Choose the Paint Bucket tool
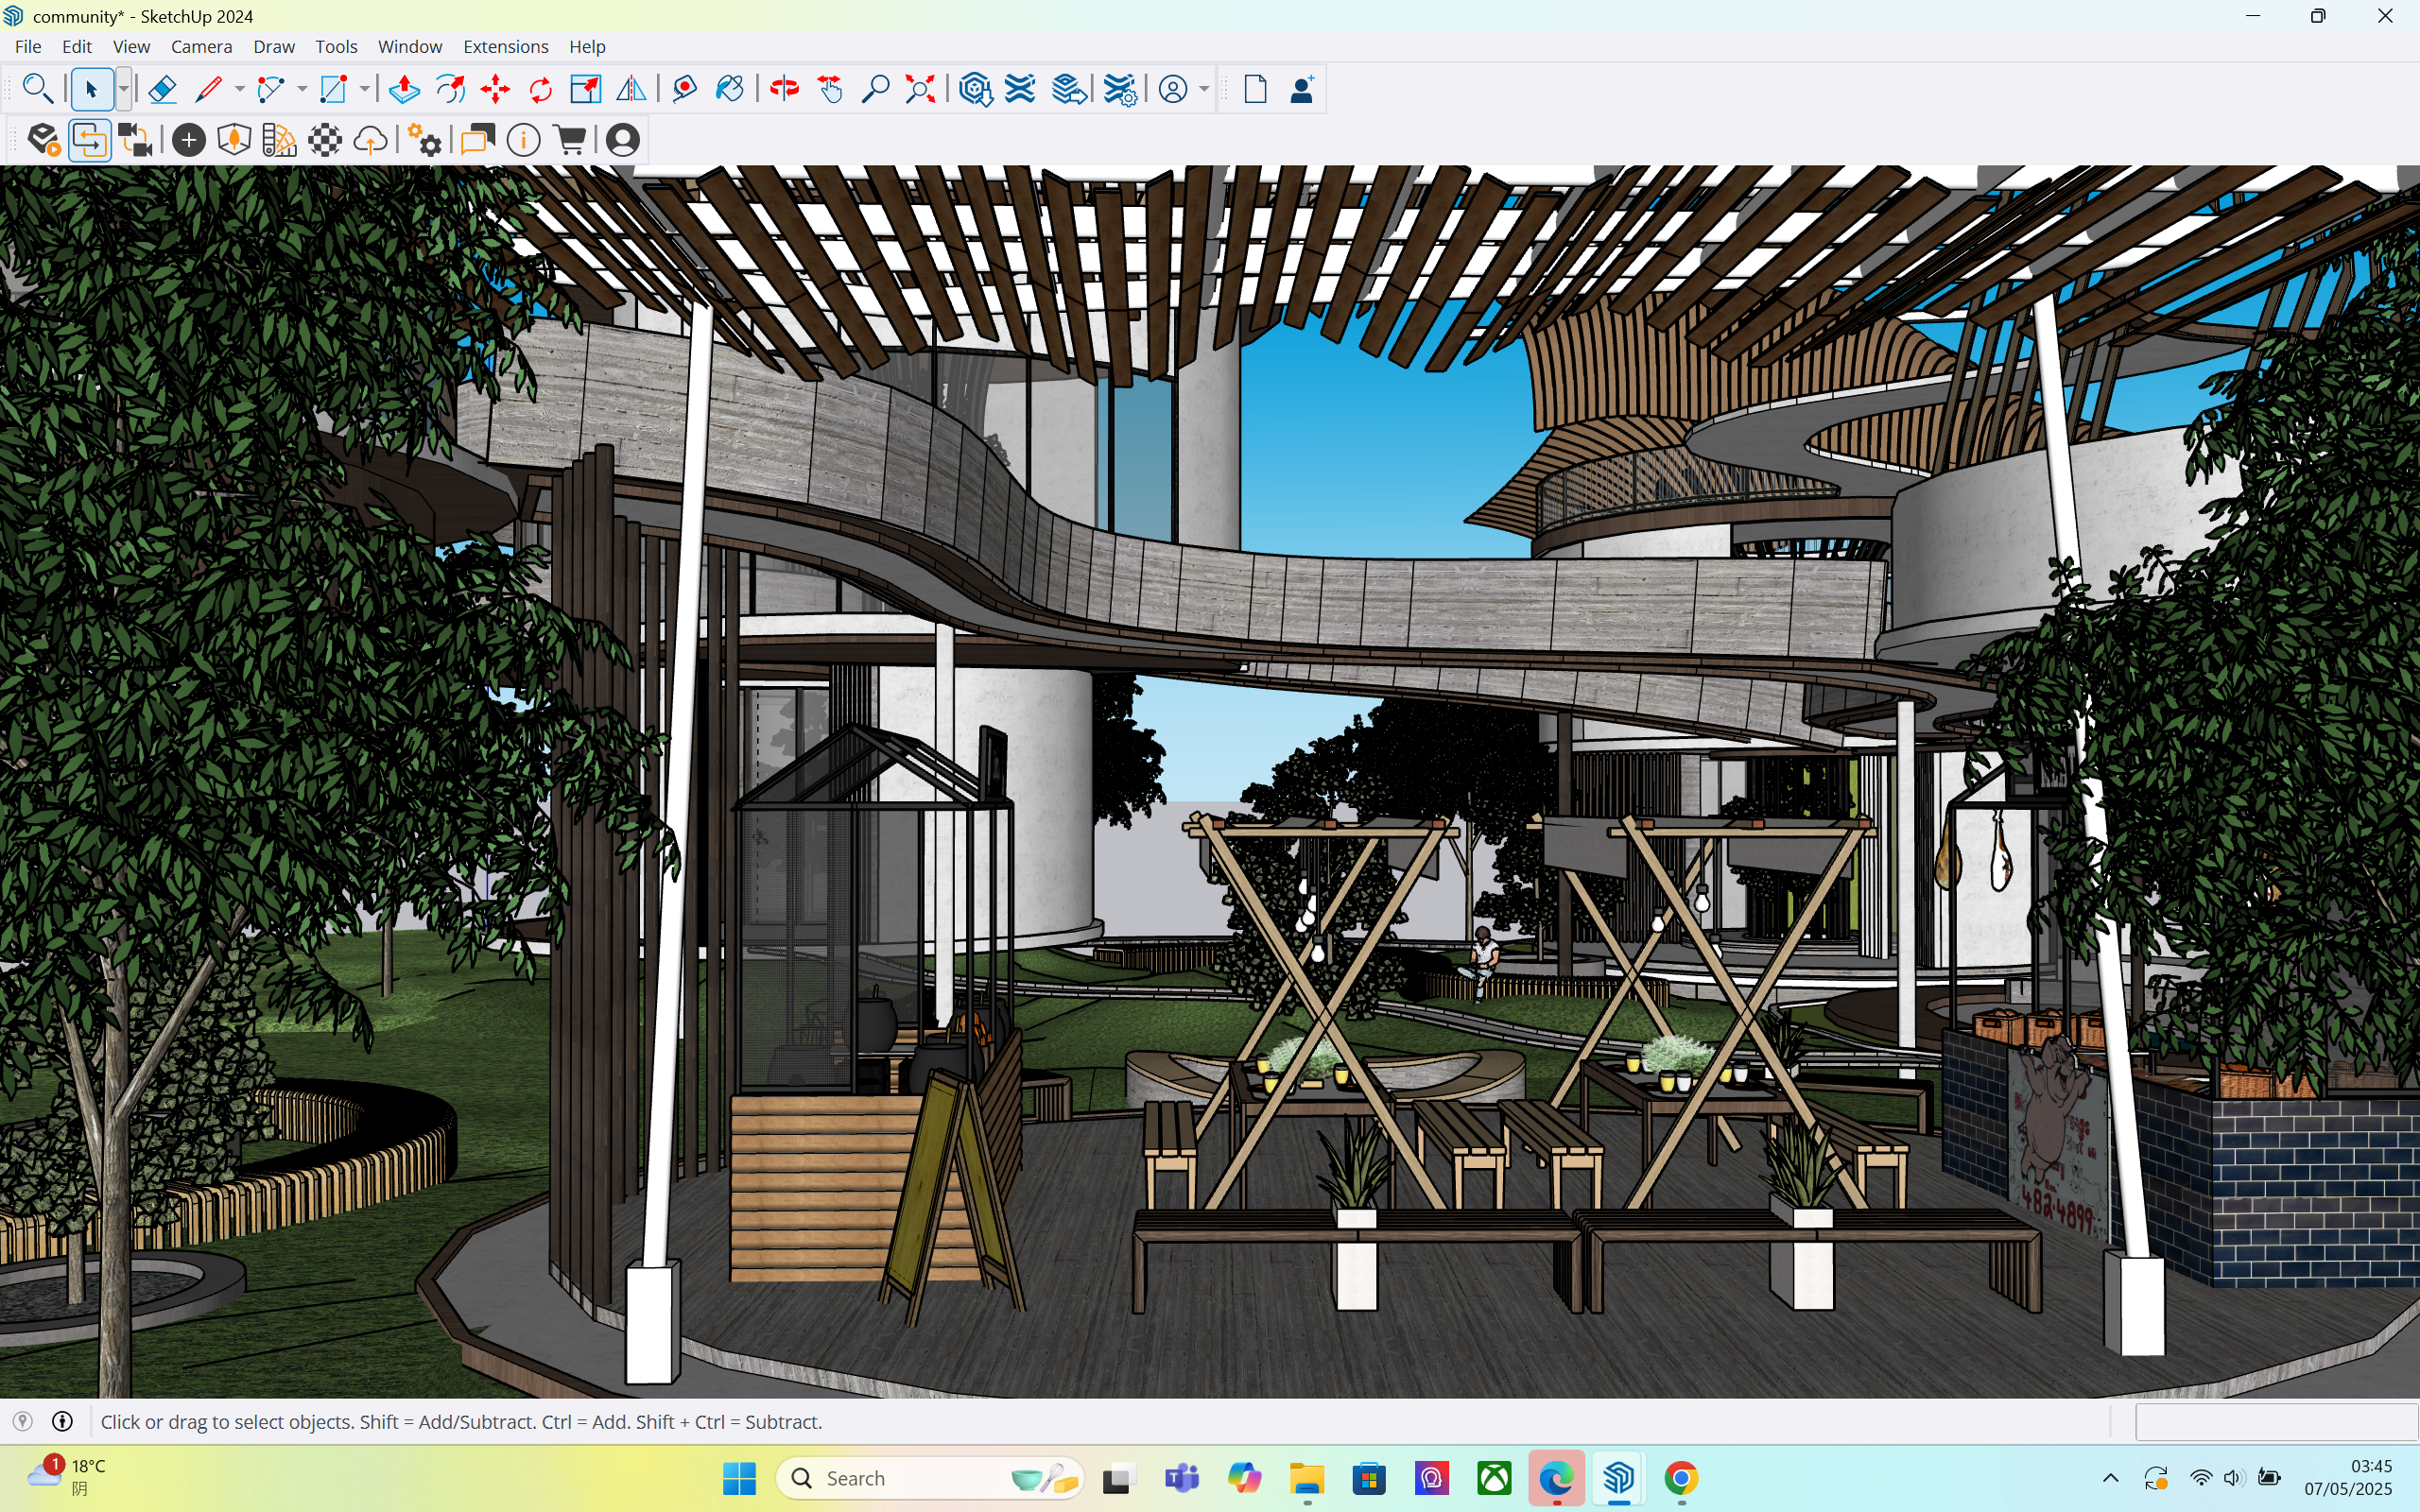Image resolution: width=2420 pixels, height=1512 pixels. [x=730, y=90]
